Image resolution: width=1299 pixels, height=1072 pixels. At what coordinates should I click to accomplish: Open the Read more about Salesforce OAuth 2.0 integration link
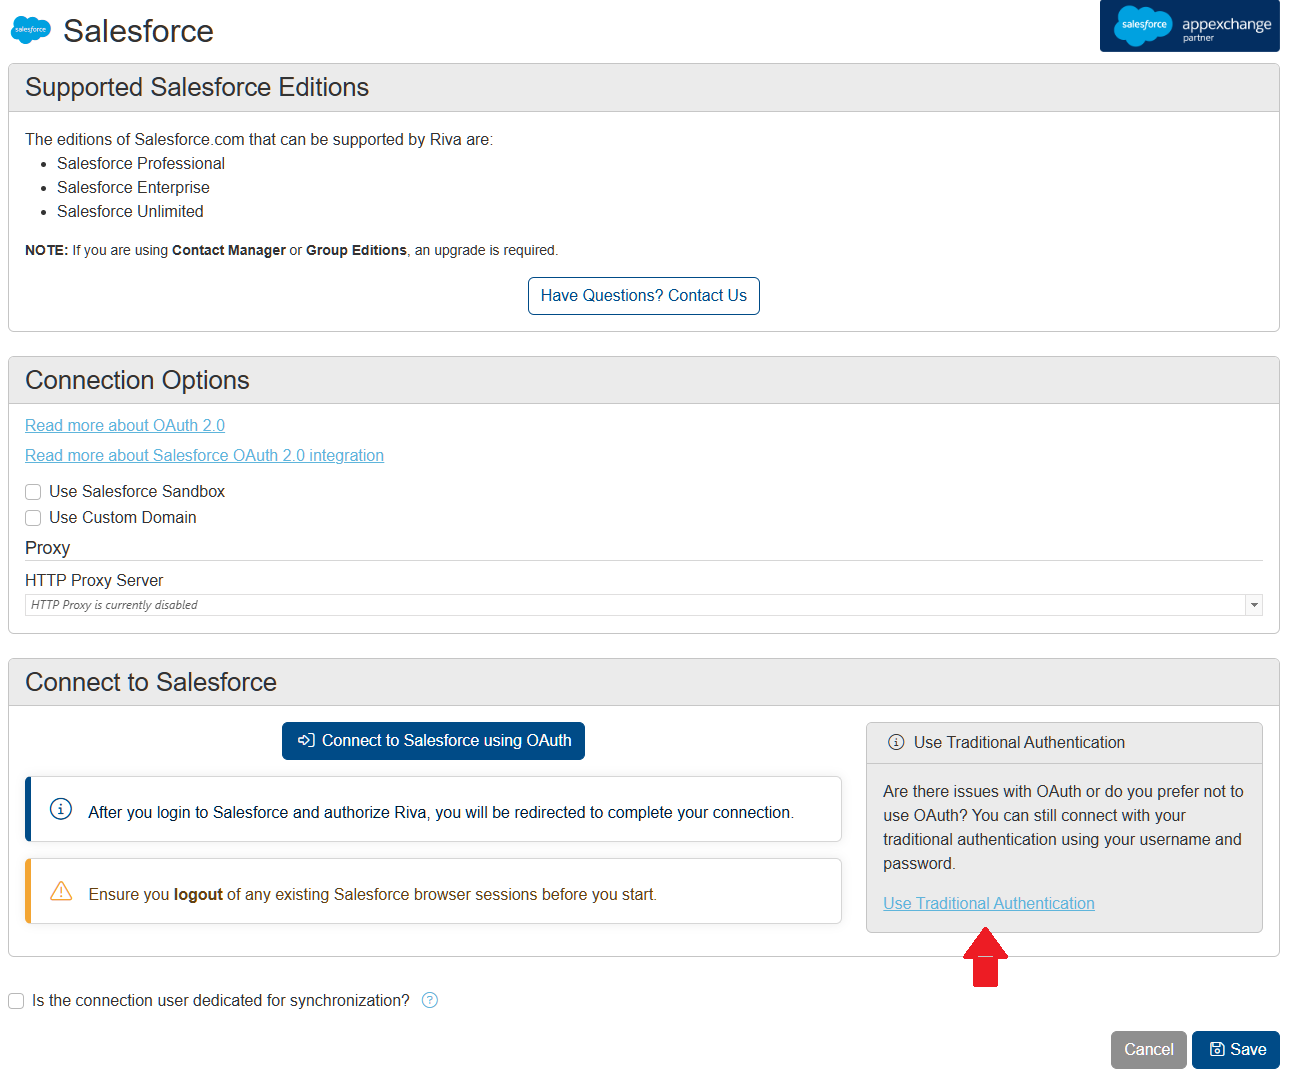[204, 455]
